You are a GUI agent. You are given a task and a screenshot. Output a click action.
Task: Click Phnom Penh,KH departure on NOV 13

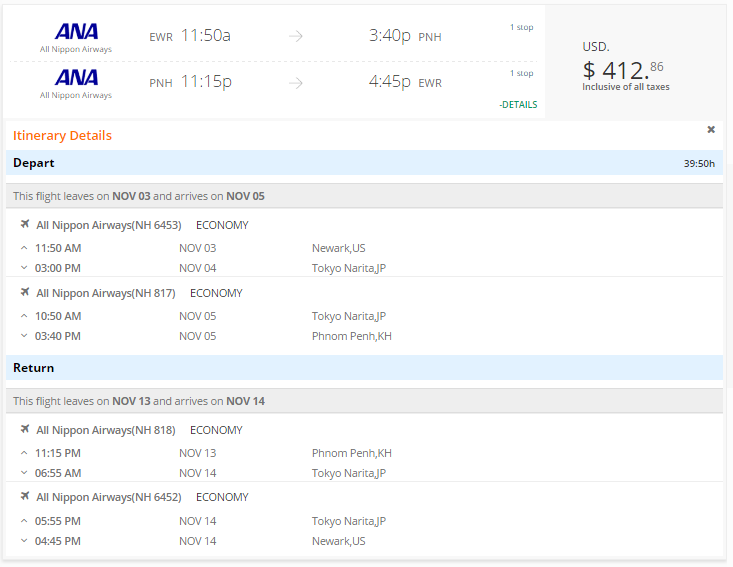point(352,453)
